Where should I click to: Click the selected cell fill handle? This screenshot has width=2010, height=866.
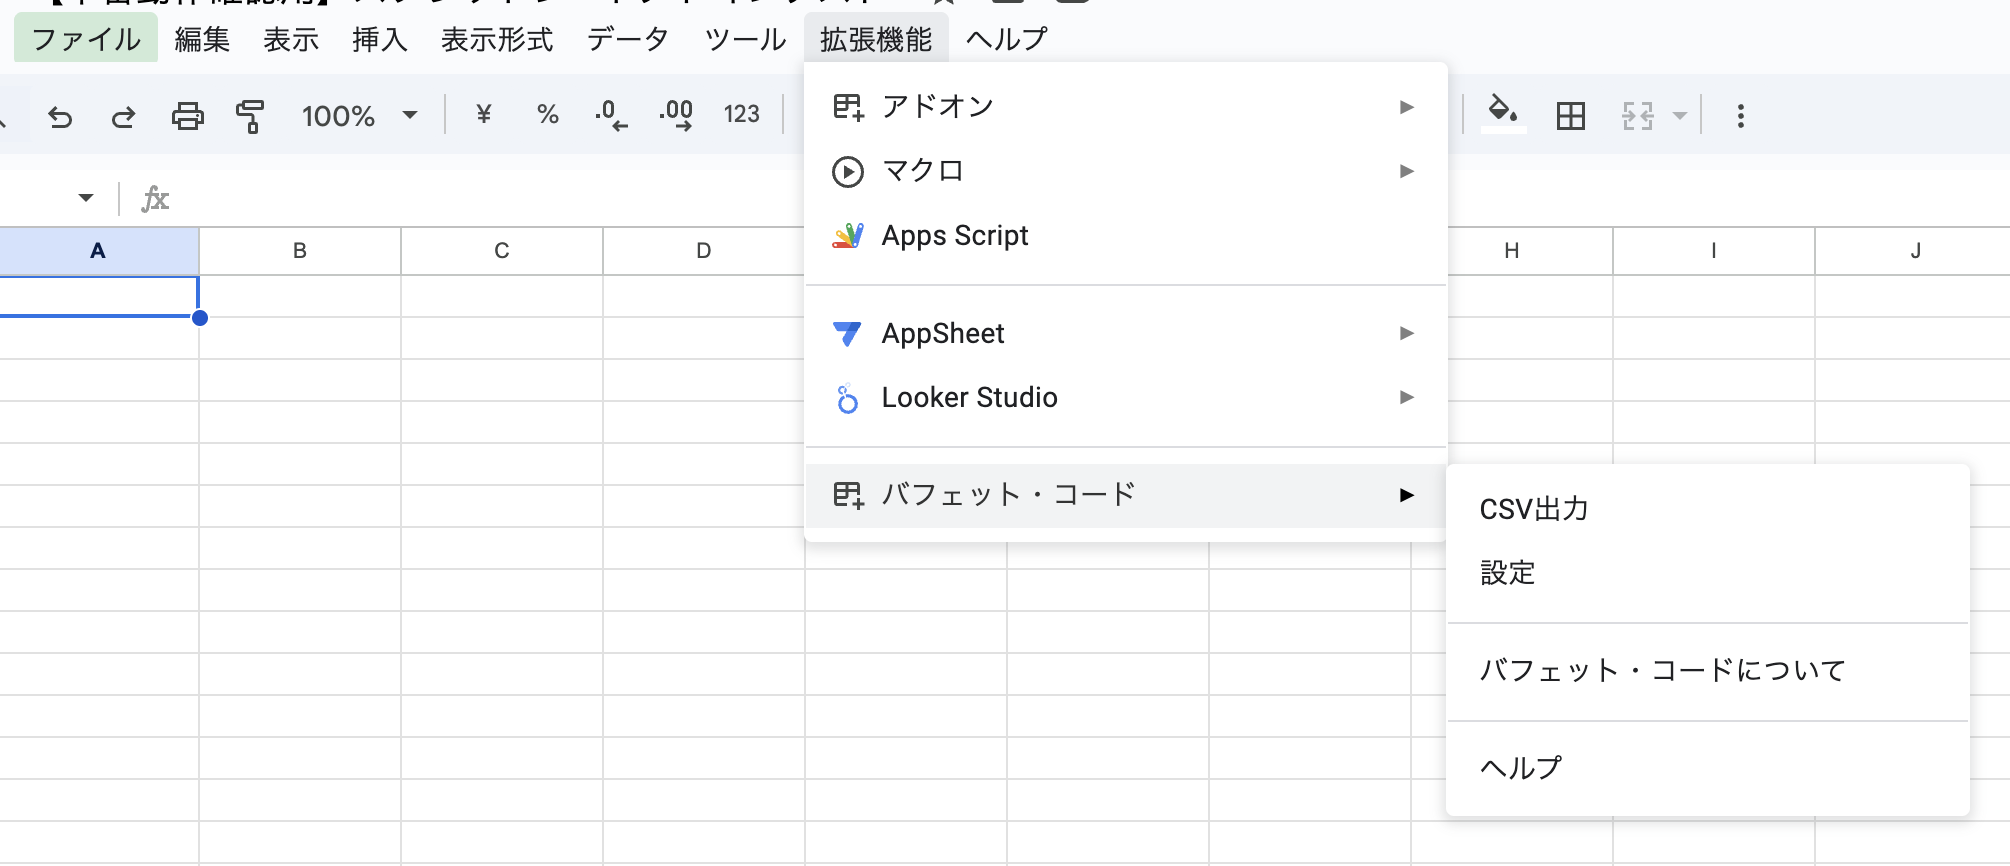coord(200,318)
